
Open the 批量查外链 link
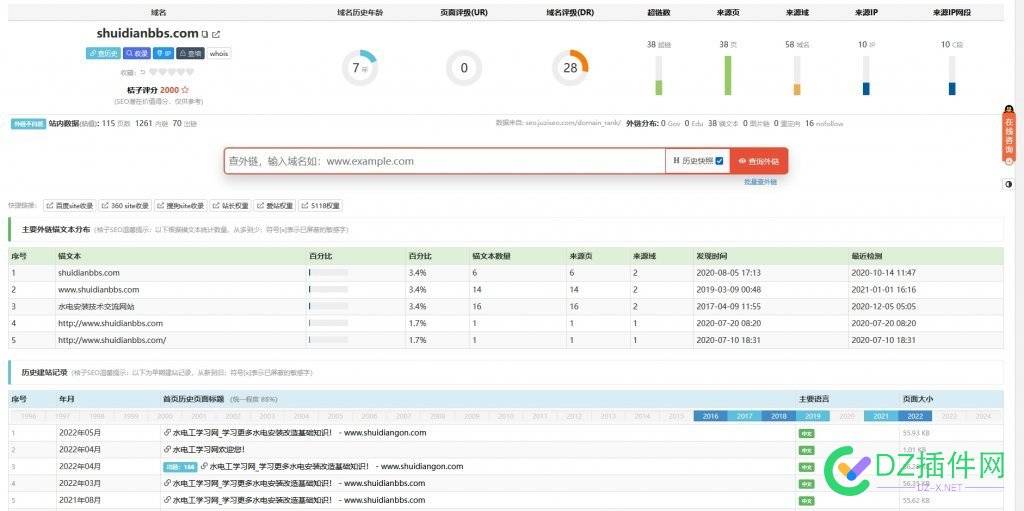pos(760,182)
